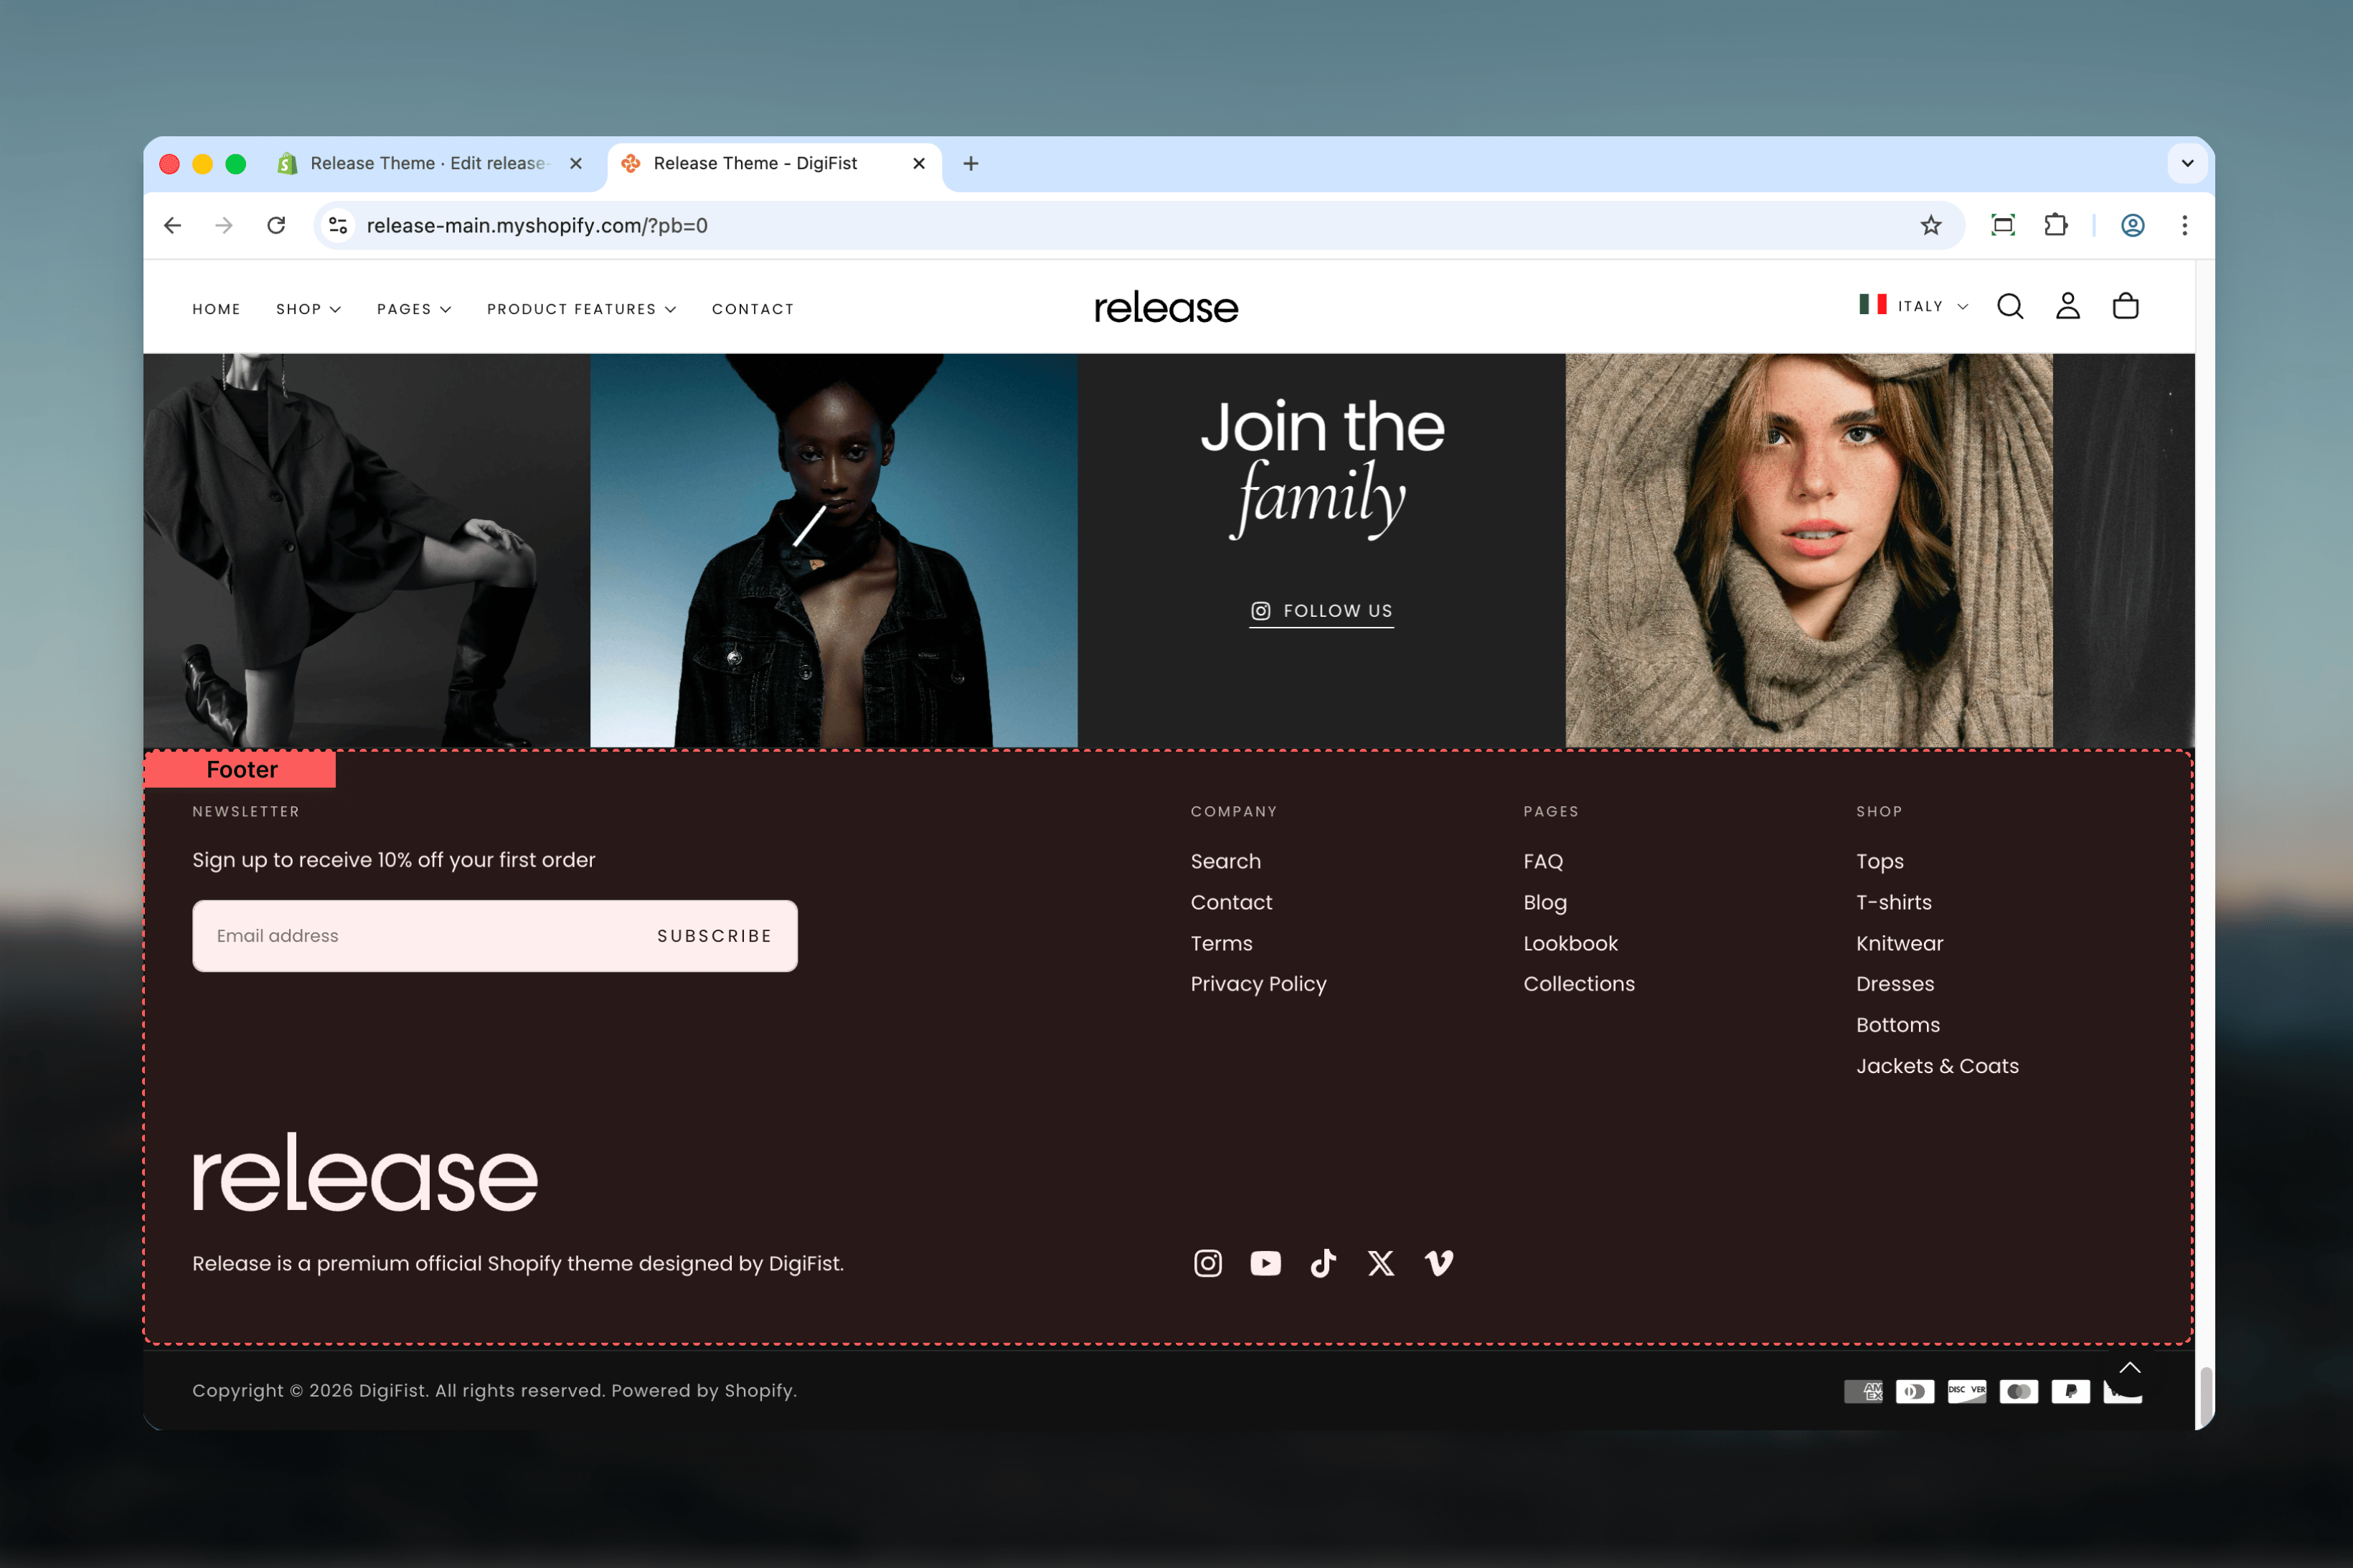Open footer Contact link
The height and width of the screenshot is (1568, 2353).
(x=1231, y=902)
